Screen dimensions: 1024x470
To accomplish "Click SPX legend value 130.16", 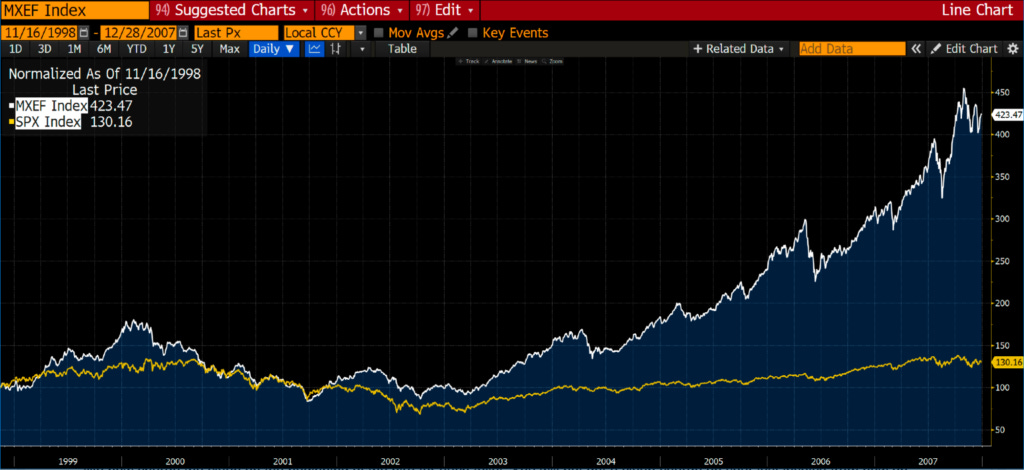I will click(111, 122).
